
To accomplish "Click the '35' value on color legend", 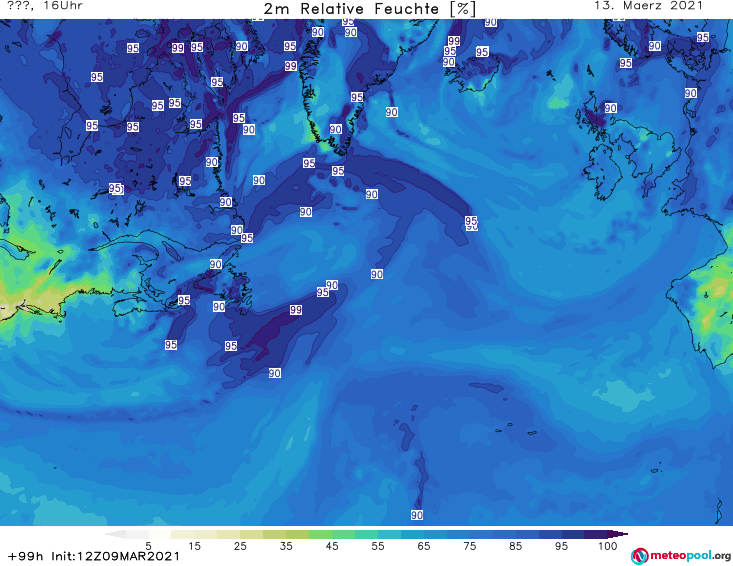I will click(286, 546).
